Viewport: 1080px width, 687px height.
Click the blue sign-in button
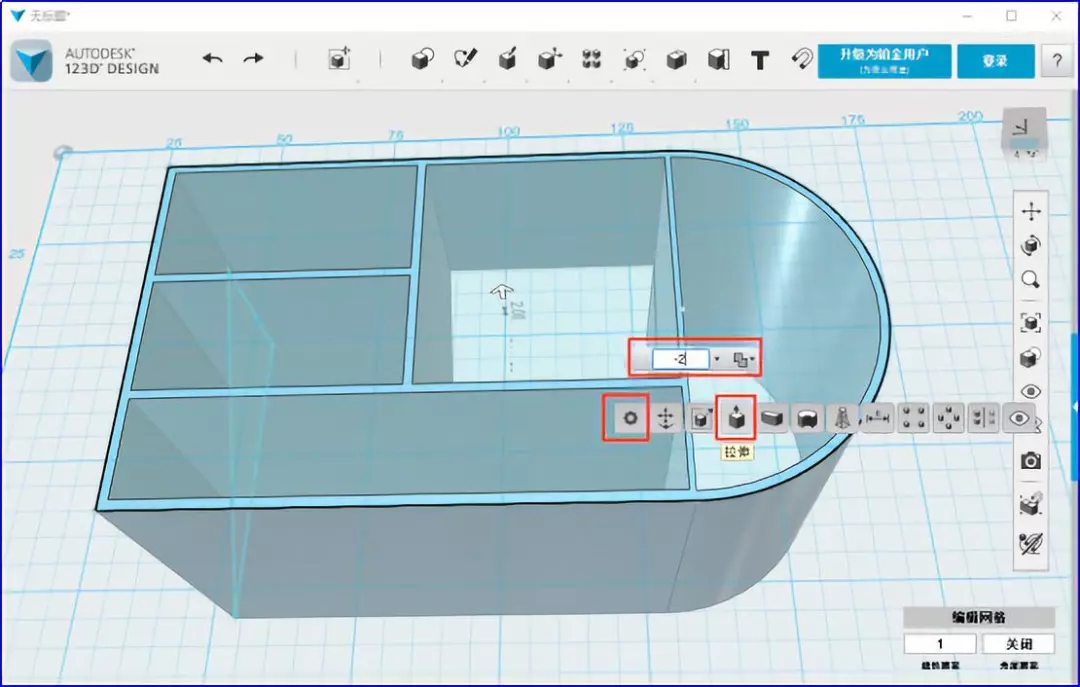pos(994,60)
